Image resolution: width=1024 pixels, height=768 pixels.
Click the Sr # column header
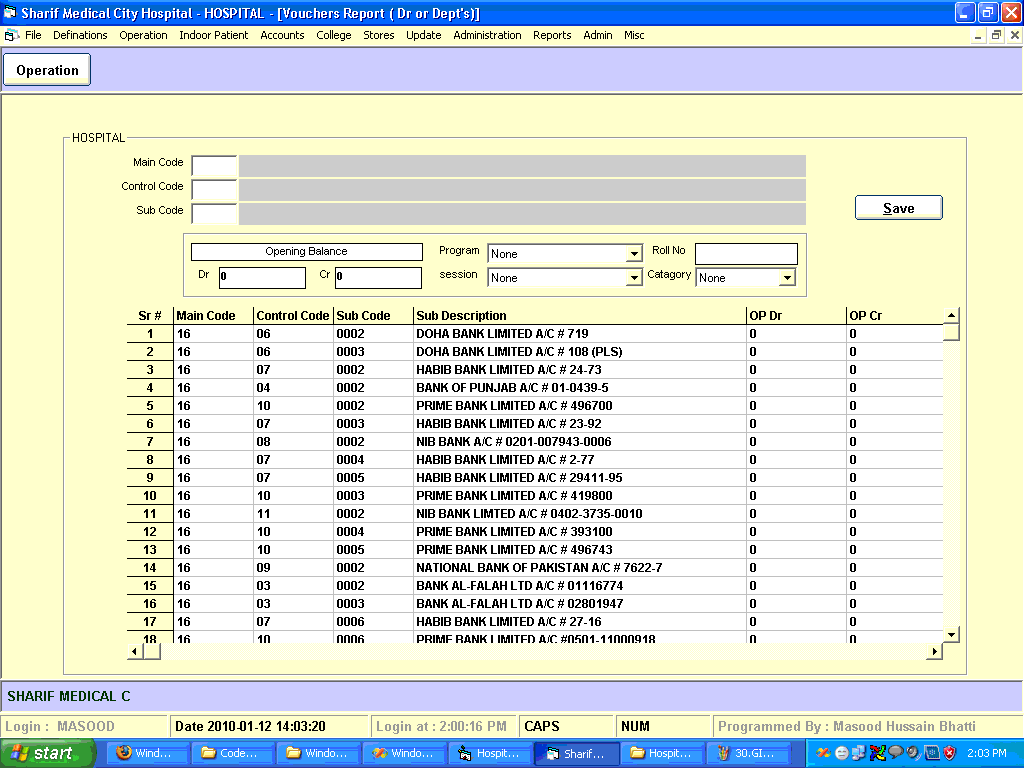coord(150,315)
